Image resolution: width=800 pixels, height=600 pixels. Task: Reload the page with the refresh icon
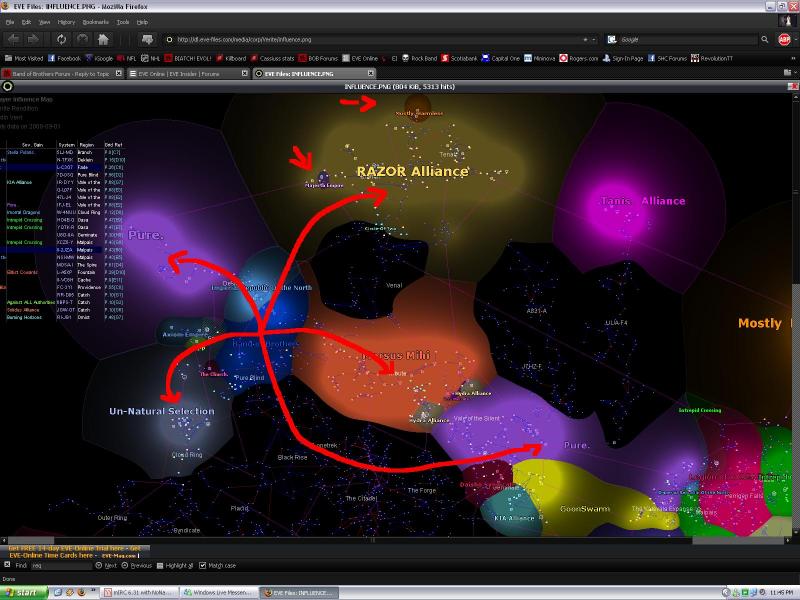[61, 39]
